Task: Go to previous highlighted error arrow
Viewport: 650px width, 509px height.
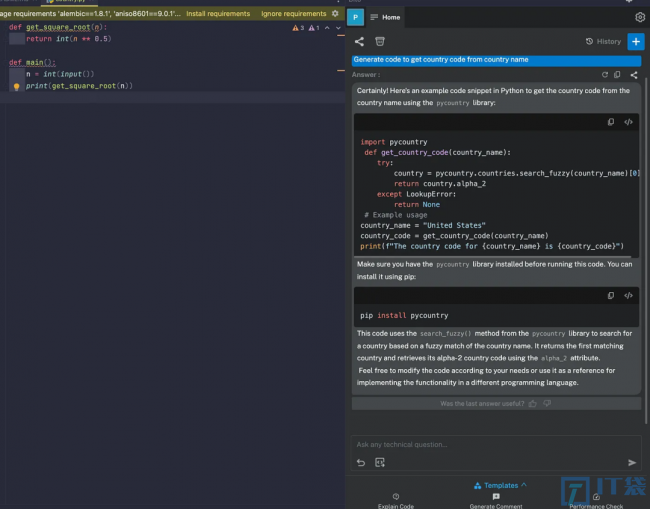Action: tap(327, 28)
